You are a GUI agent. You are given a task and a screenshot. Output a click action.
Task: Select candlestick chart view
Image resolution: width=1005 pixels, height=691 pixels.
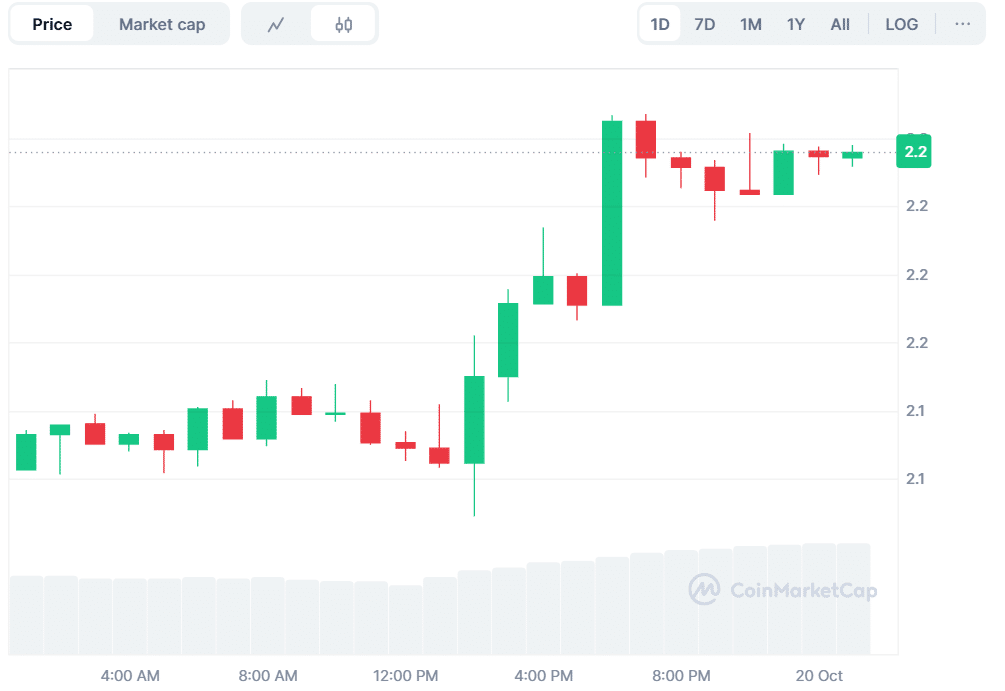[x=343, y=24]
